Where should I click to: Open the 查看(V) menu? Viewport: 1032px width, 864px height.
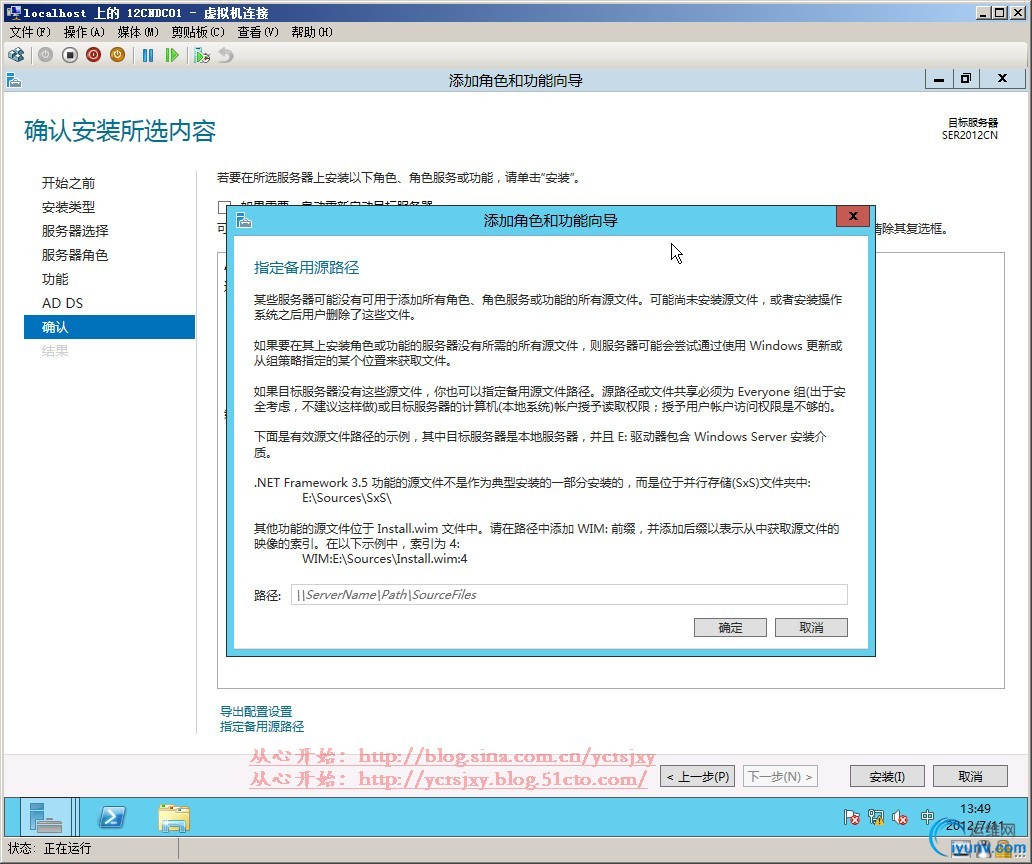257,32
